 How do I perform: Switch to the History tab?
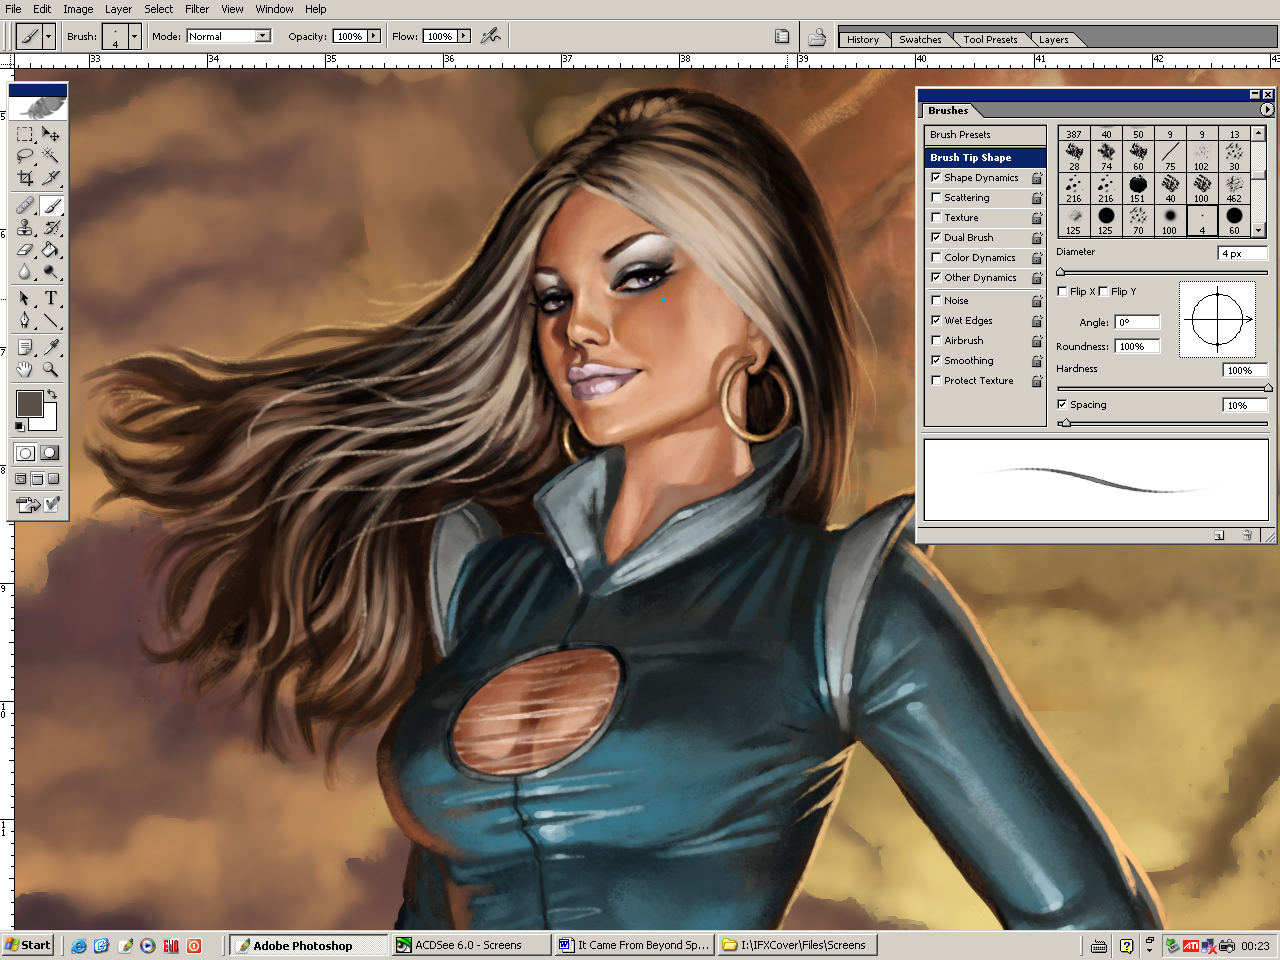coord(863,40)
